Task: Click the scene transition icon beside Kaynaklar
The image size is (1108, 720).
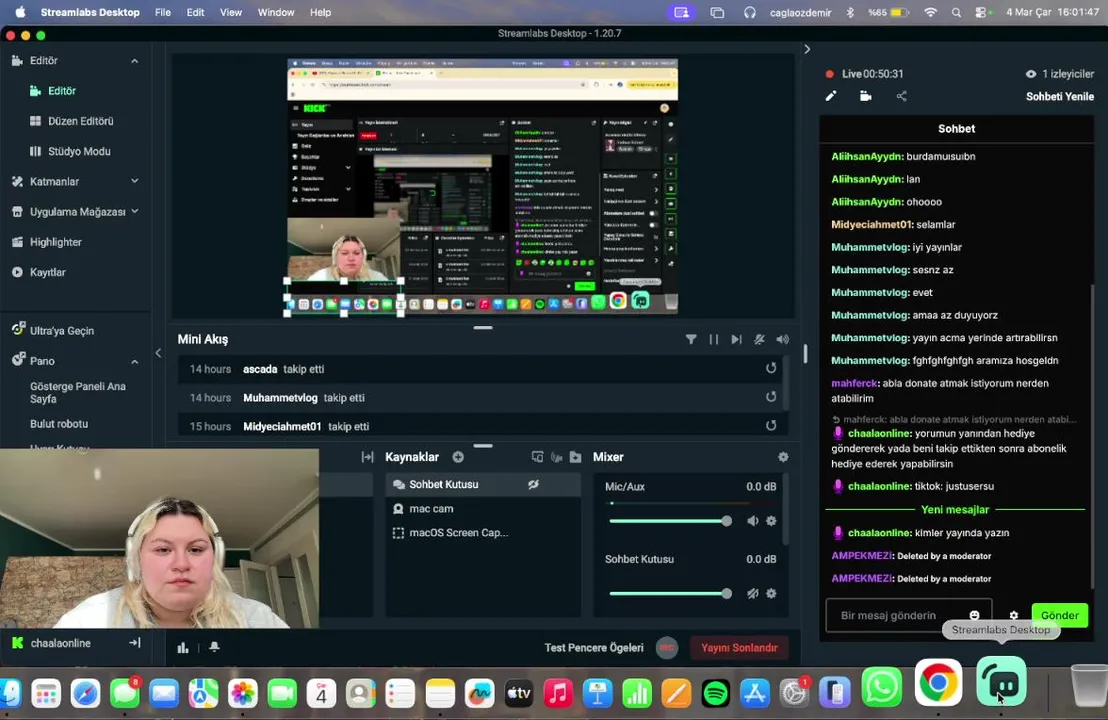Action: [367, 457]
